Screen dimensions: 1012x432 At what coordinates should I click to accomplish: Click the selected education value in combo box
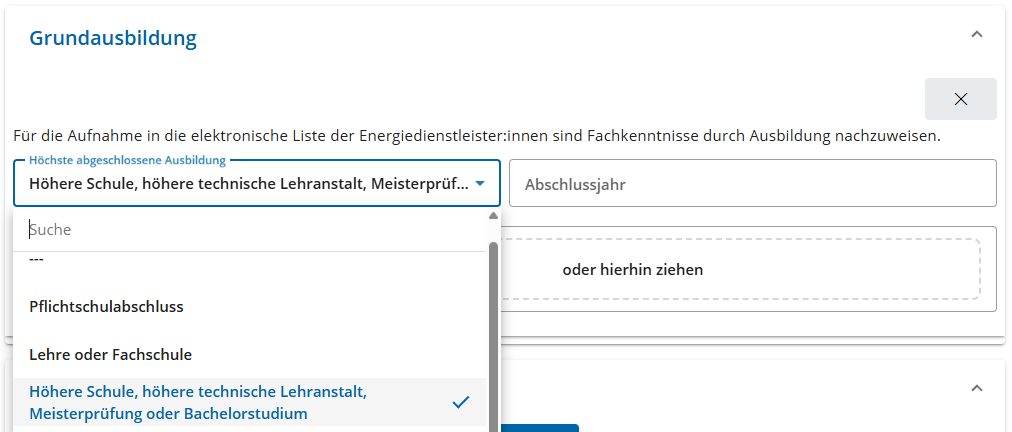248,184
